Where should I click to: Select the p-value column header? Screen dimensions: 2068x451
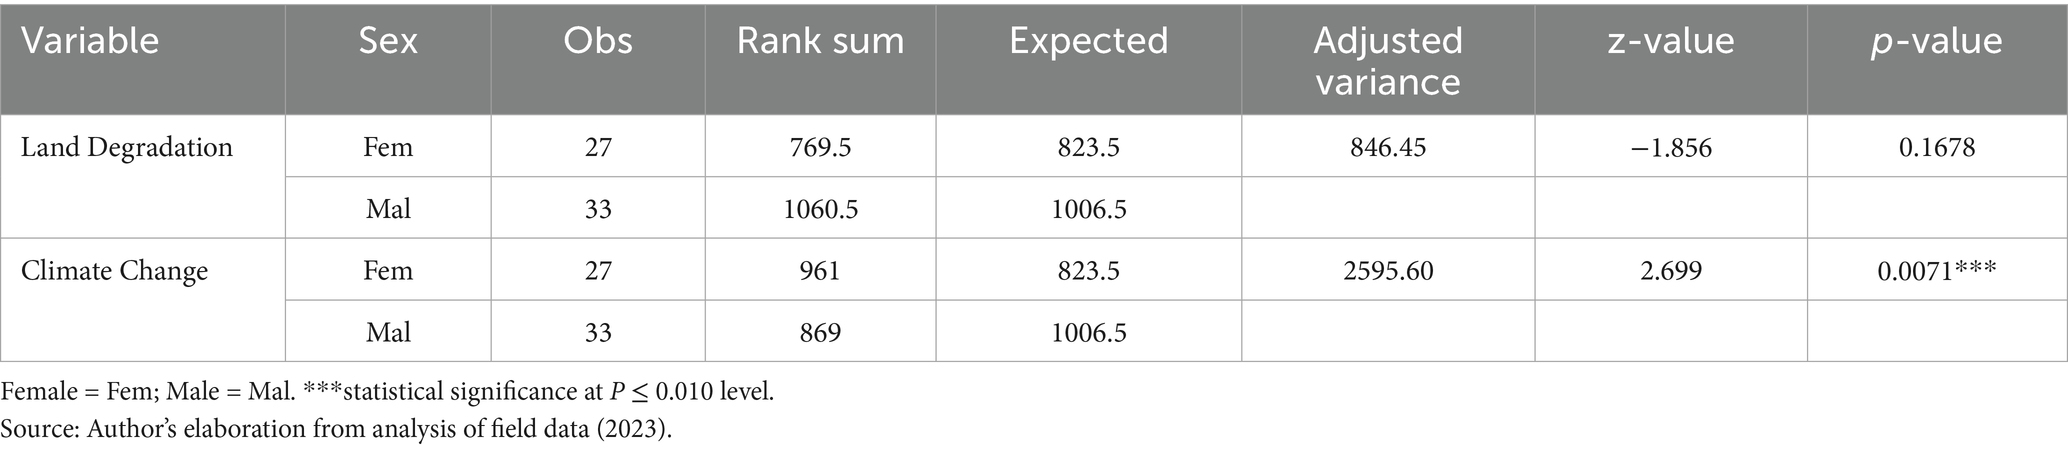(1937, 41)
